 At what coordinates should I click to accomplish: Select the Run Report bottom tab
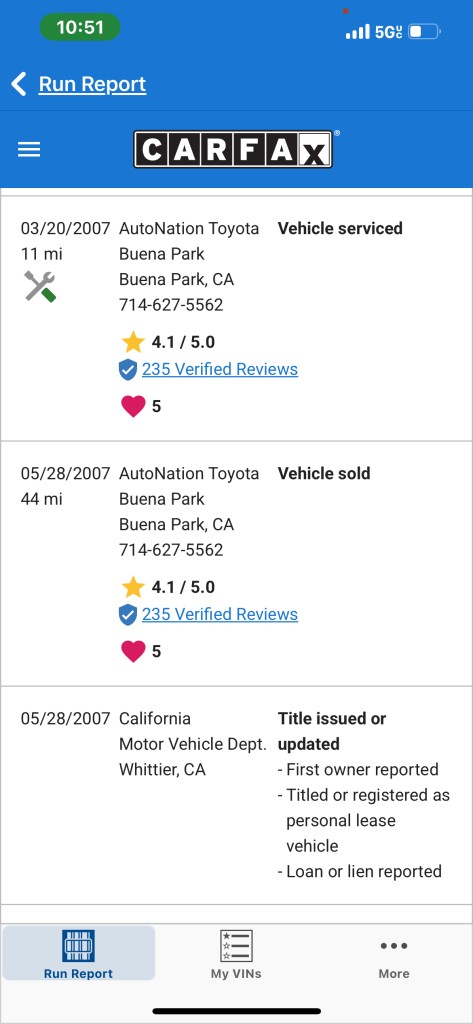coord(78,953)
